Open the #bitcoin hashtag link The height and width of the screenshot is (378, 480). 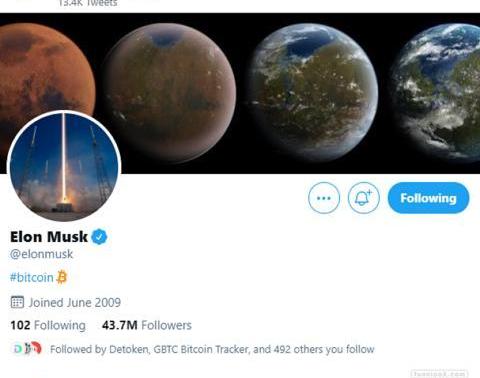(x=32, y=277)
